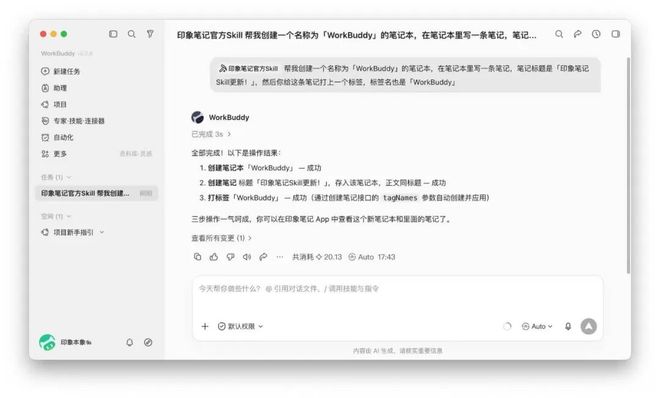Click the WorkBuddy avatar in the chat

pos(197,117)
